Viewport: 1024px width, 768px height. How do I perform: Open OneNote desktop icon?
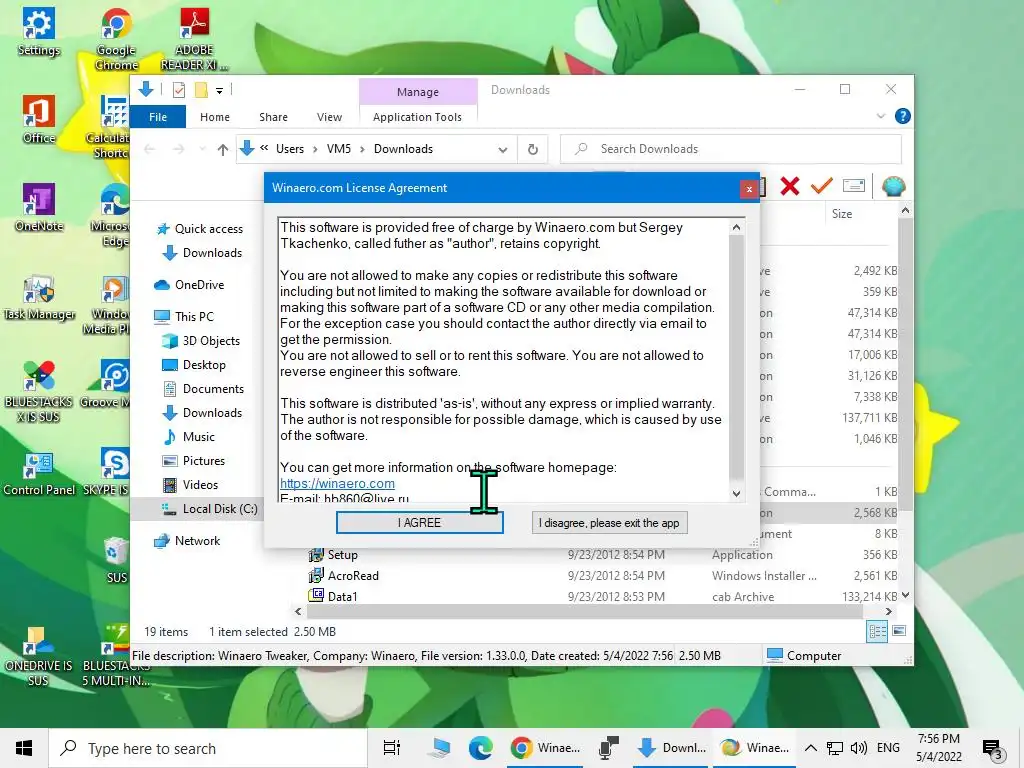39,208
